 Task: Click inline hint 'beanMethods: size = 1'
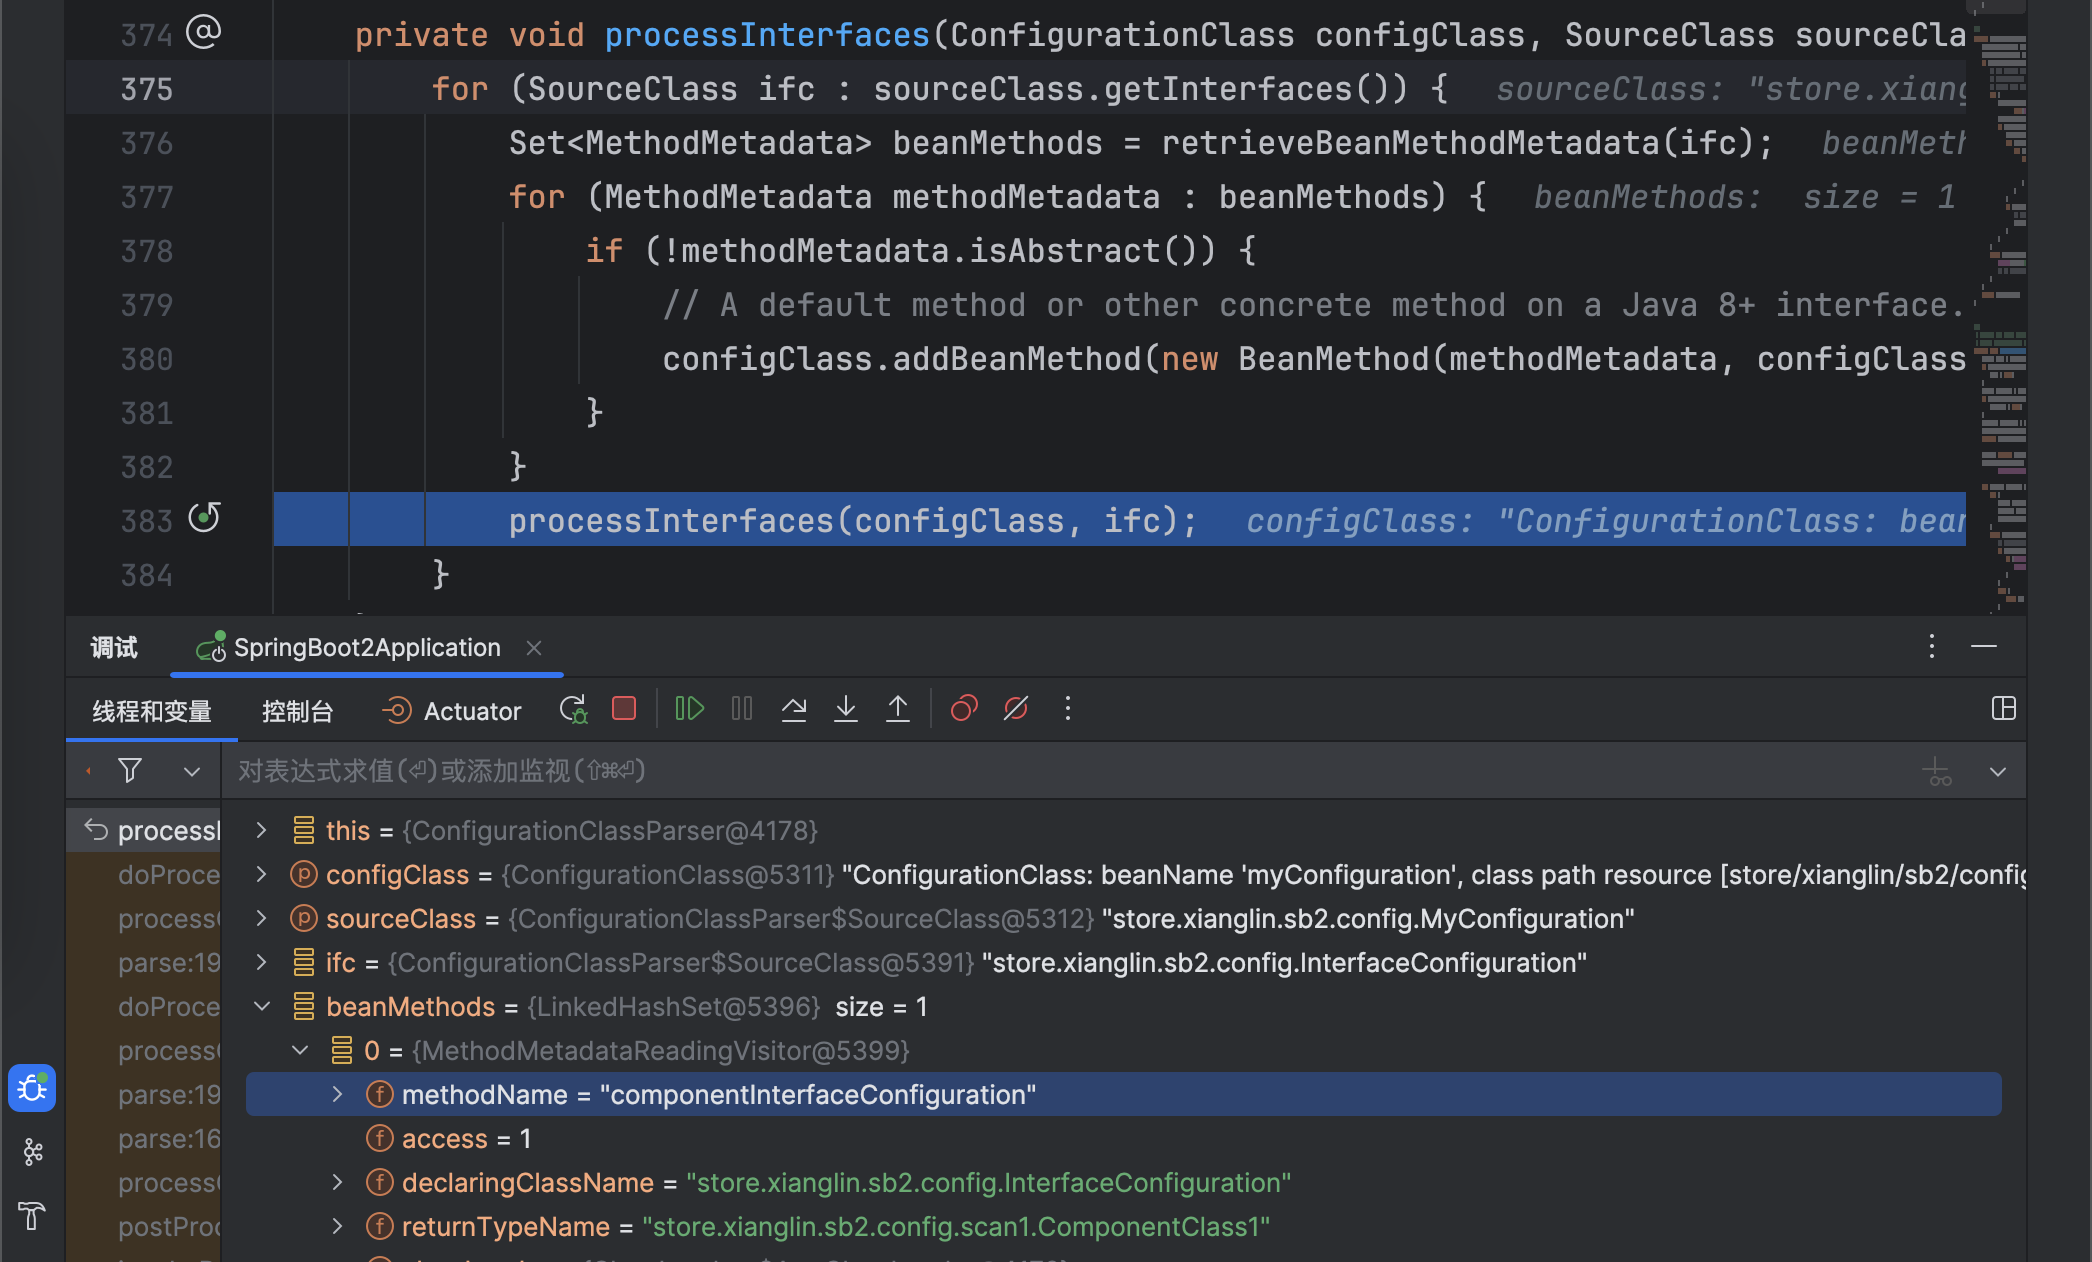tap(1744, 197)
